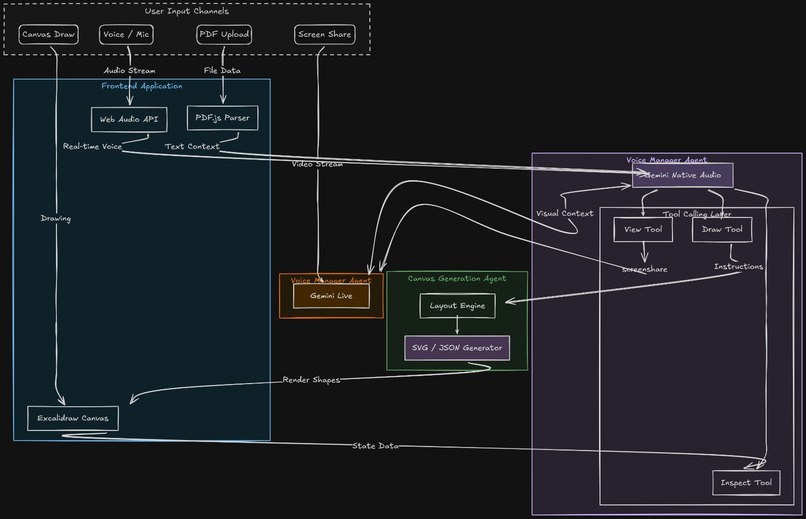Viewport: 806px width, 519px height.
Task: Click the Inspect Tool box
Action: [x=746, y=483]
